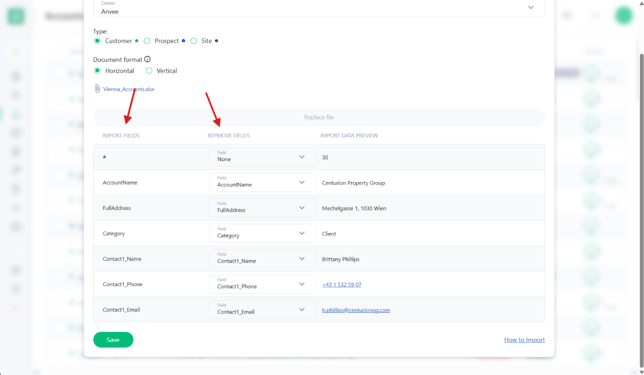Open field dropdown for # row
This screenshot has height=375, width=644.
click(262, 157)
